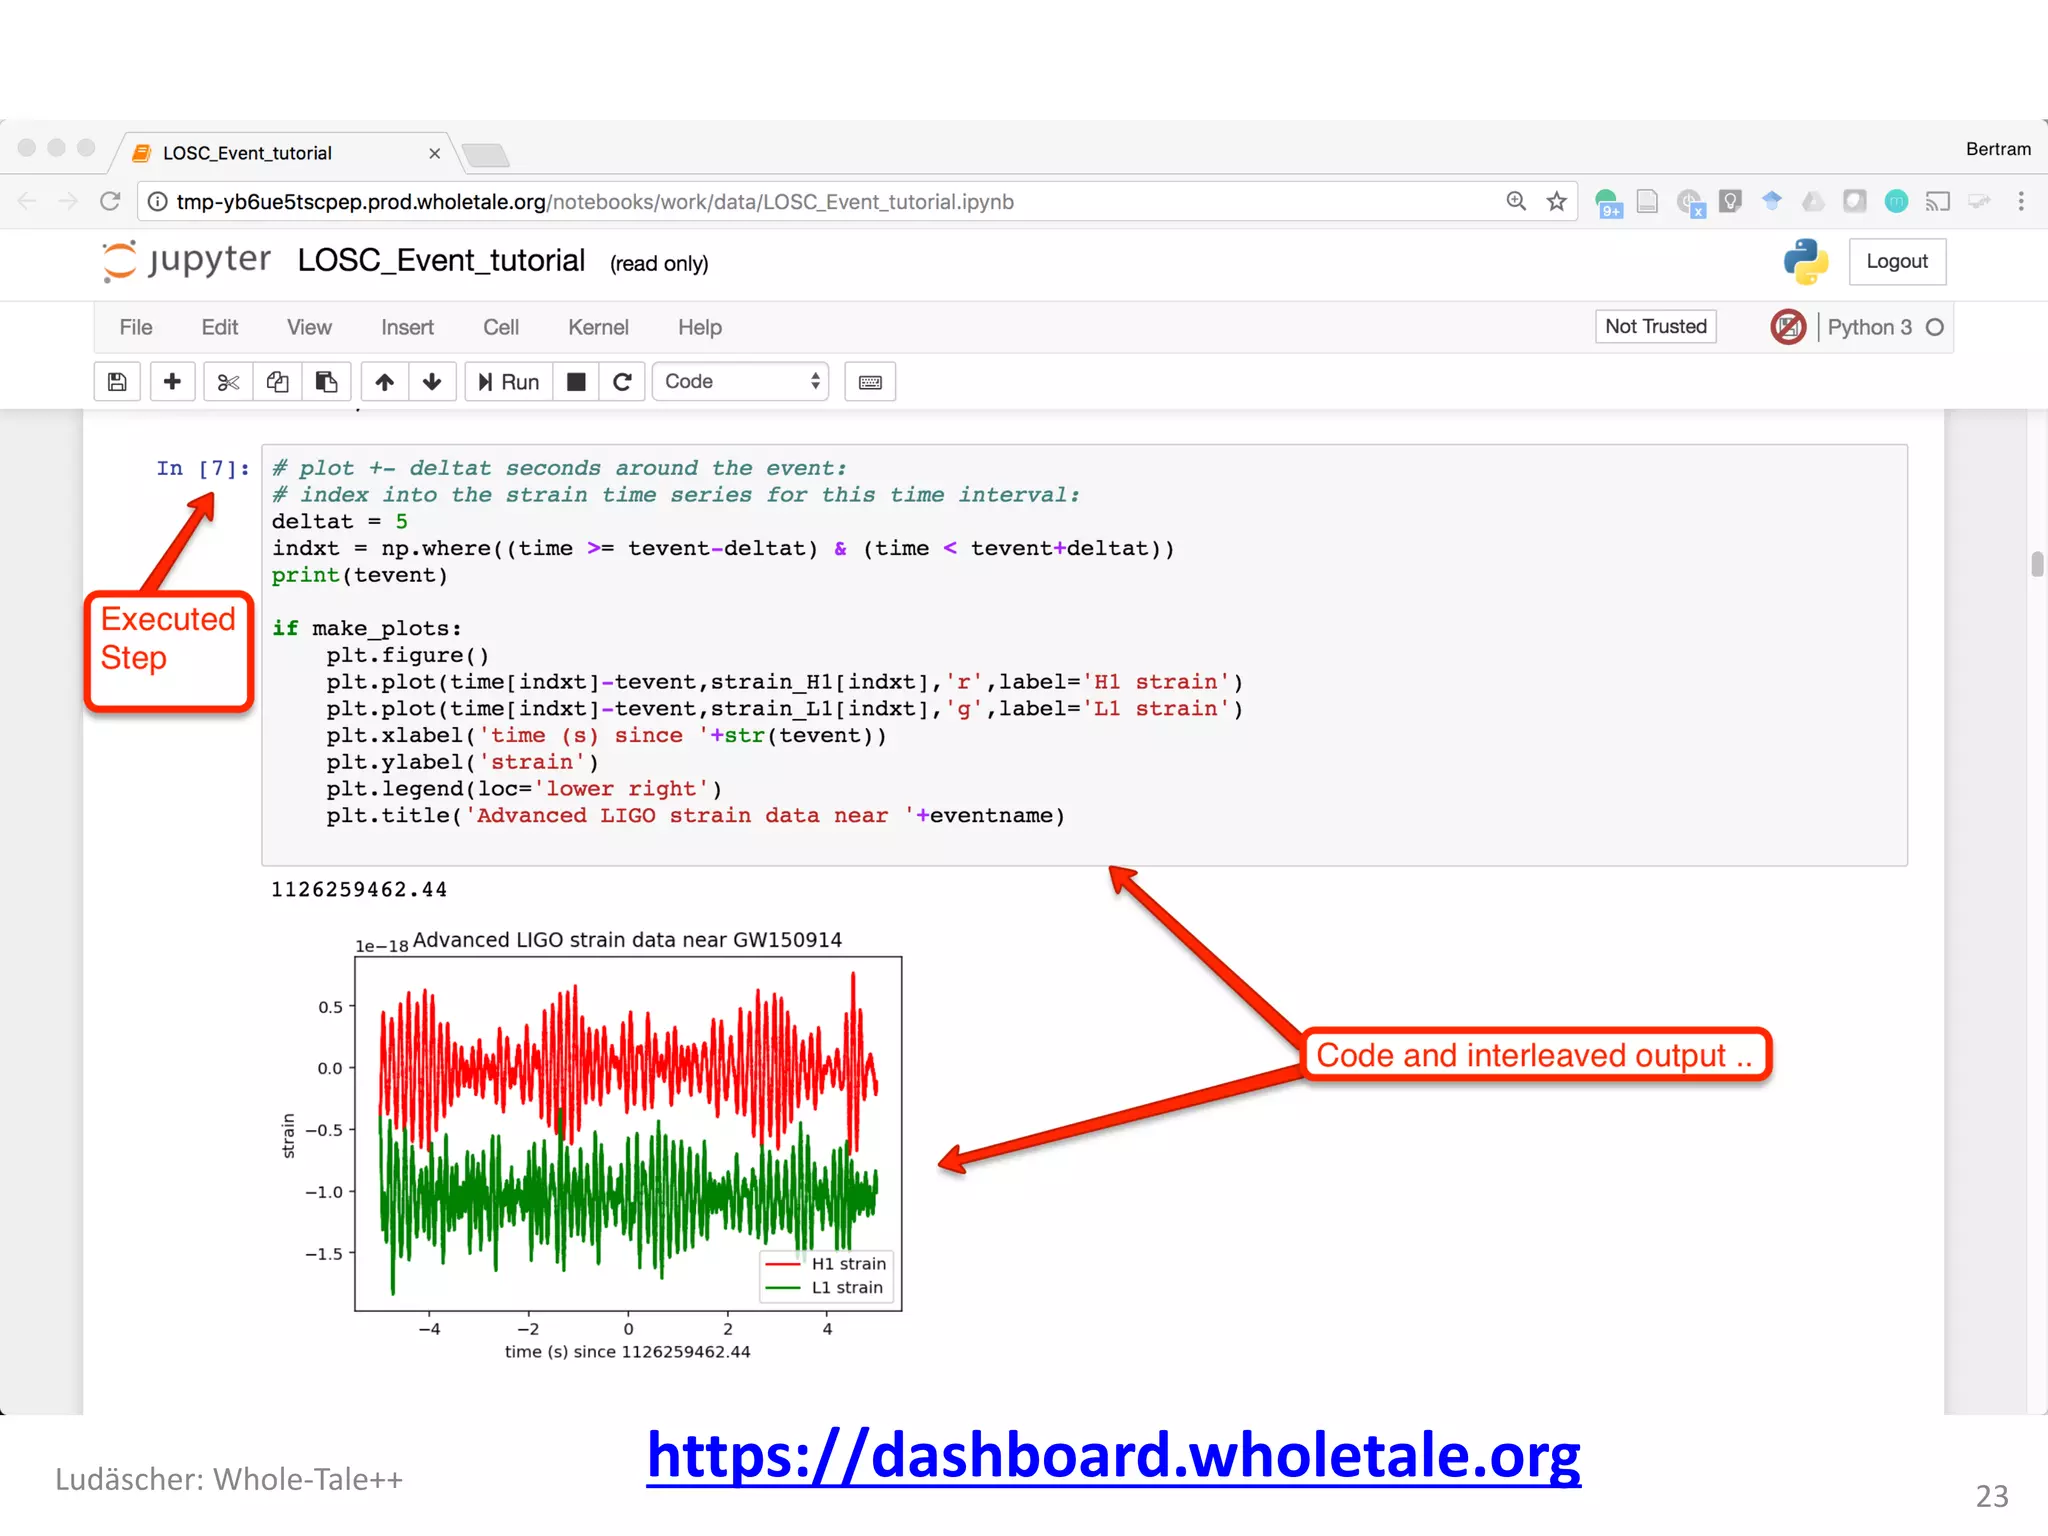Click the teal circular m extension icon
The height and width of the screenshot is (1536, 2048).
(1896, 201)
